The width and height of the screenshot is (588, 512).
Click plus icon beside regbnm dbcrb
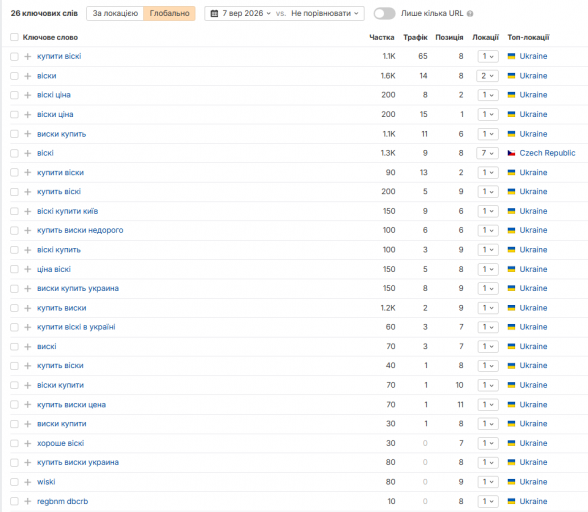click(x=27, y=501)
